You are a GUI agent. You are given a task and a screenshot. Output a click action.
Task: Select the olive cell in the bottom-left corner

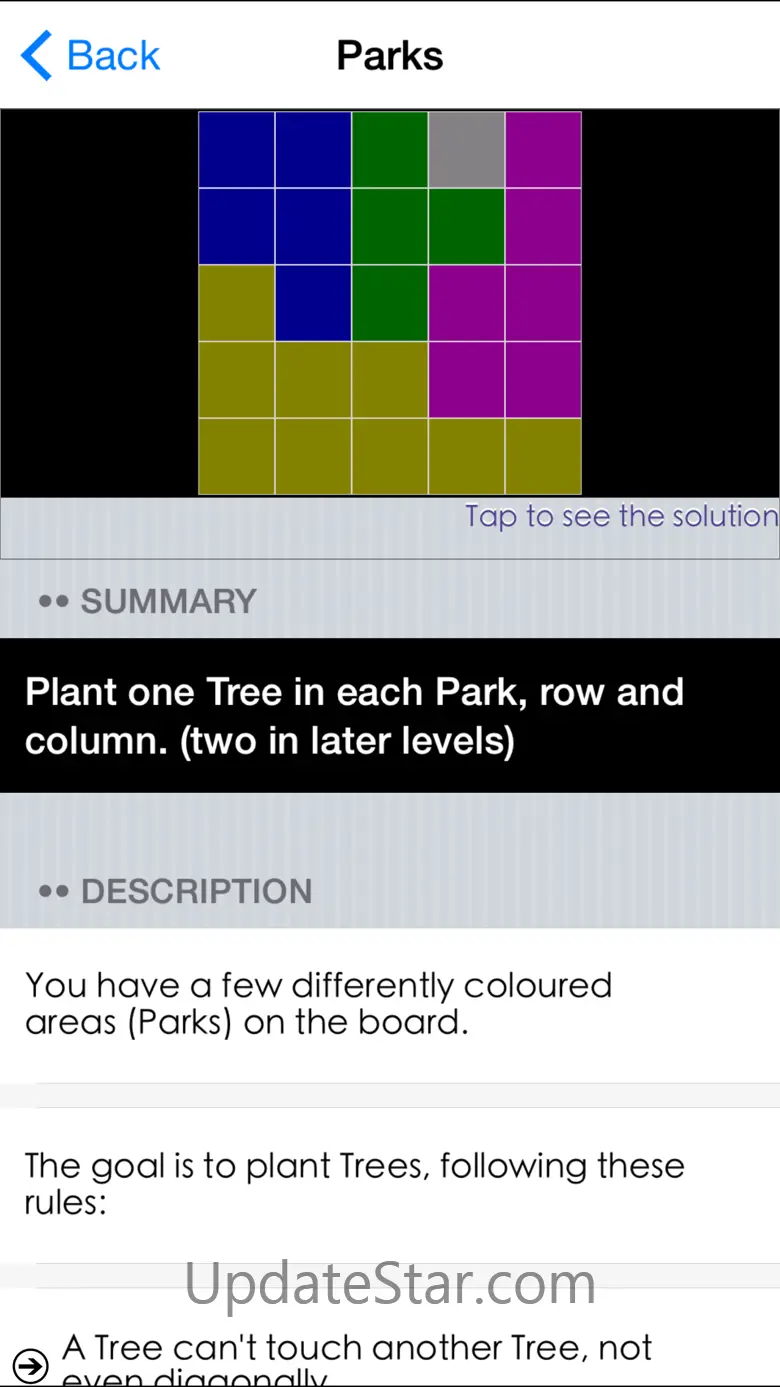point(237,456)
